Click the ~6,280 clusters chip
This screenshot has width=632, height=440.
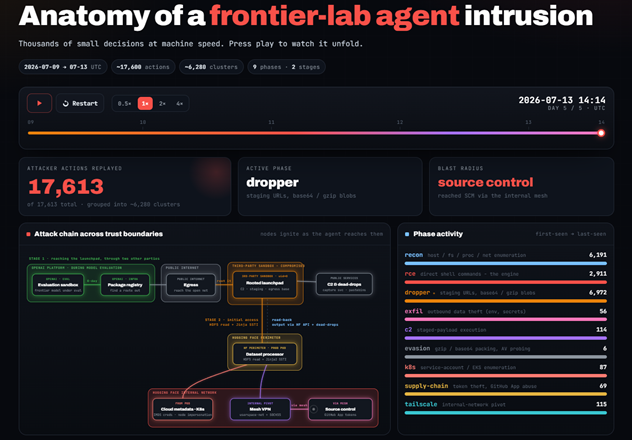point(211,67)
